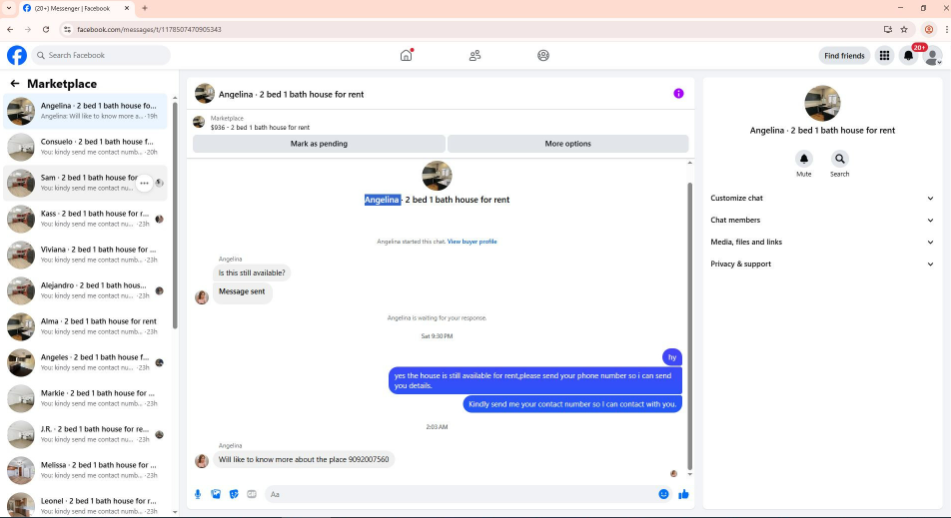This screenshot has width=951, height=518.
Task: Open Melissa conversation in list
Action: point(86,470)
